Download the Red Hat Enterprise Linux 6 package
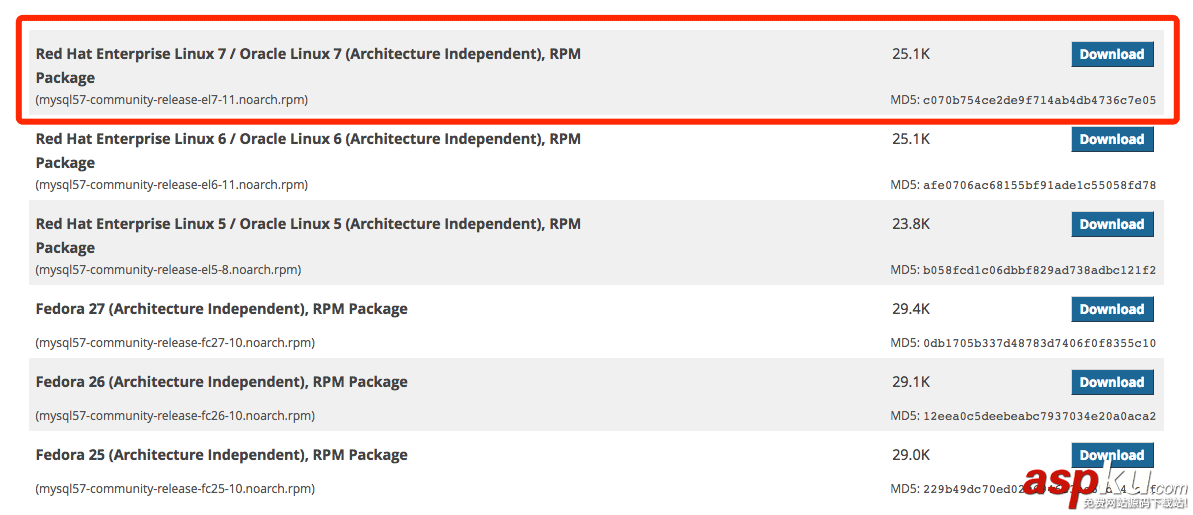Image resolution: width=1193 pixels, height=515 pixels. coord(1112,139)
